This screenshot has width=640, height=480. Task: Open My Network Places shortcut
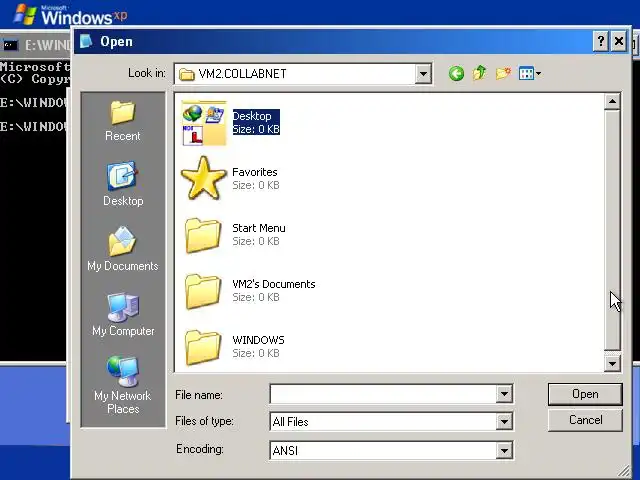pos(123,385)
